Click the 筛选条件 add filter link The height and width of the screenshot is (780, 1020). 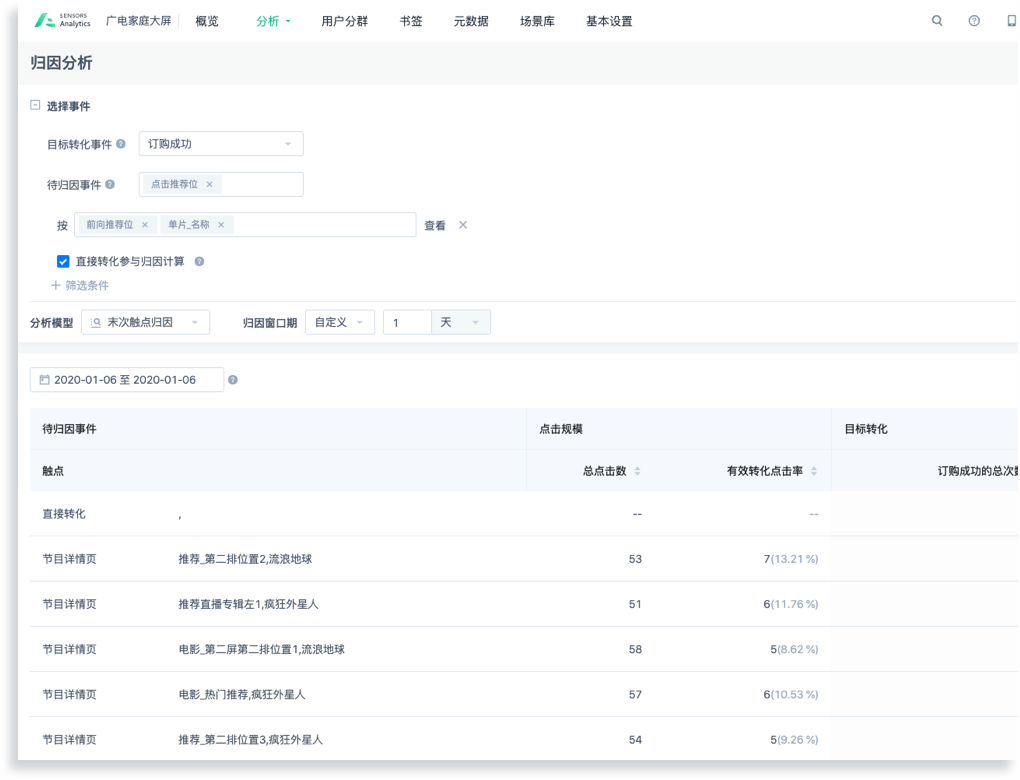(x=80, y=286)
